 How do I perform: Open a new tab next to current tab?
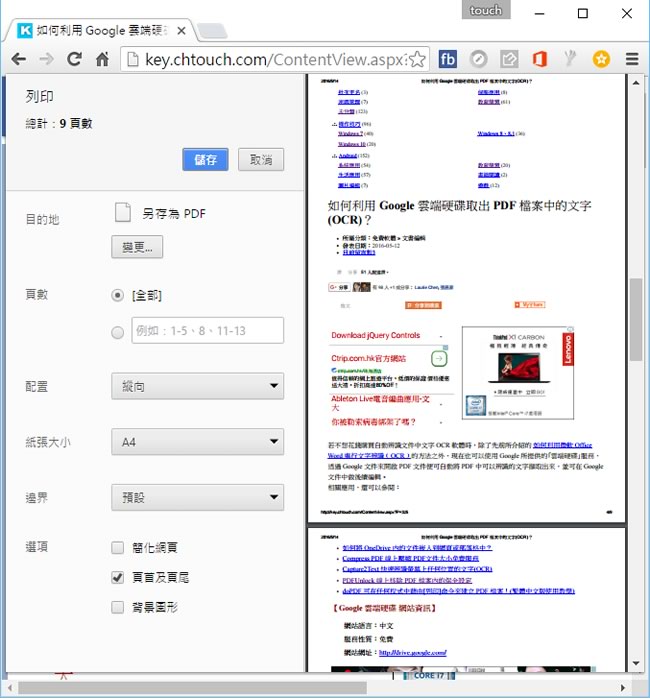212,31
